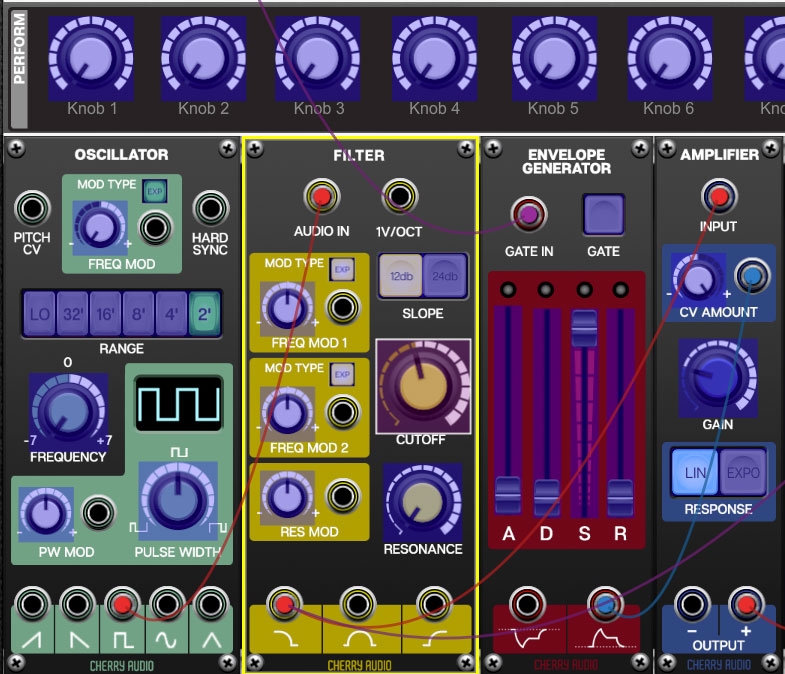The height and width of the screenshot is (674, 785).
Task: Click the Amplifier positive OUTPUT jack
Action: point(746,605)
